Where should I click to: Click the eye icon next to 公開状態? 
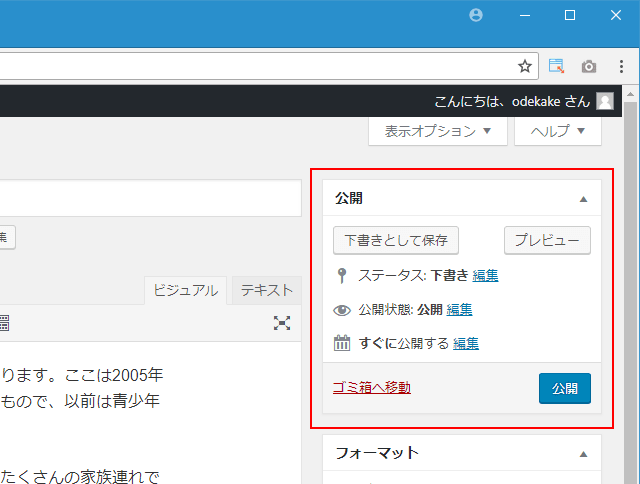click(x=342, y=310)
